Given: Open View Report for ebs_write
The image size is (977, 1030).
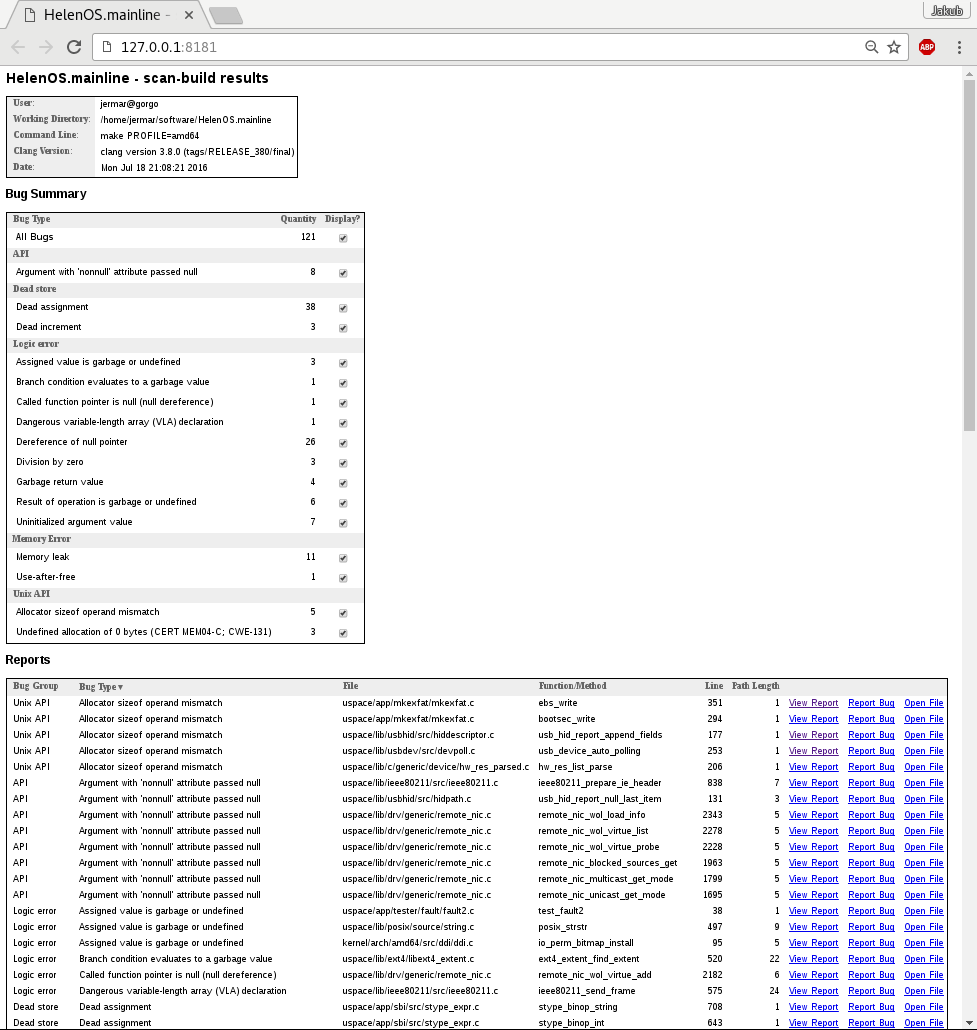Looking at the screenshot, I should (813, 703).
